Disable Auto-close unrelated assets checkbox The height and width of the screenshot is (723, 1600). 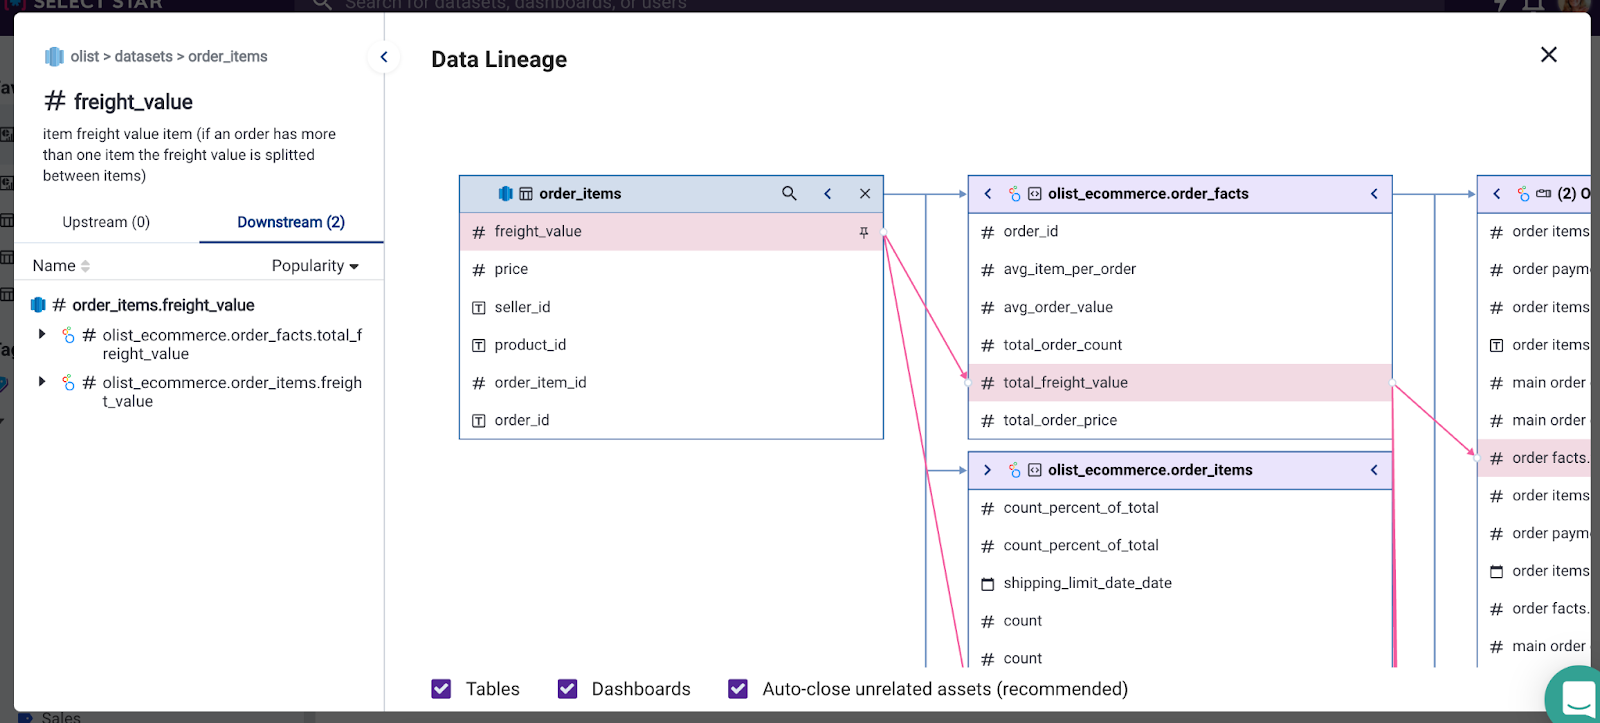[738, 689]
